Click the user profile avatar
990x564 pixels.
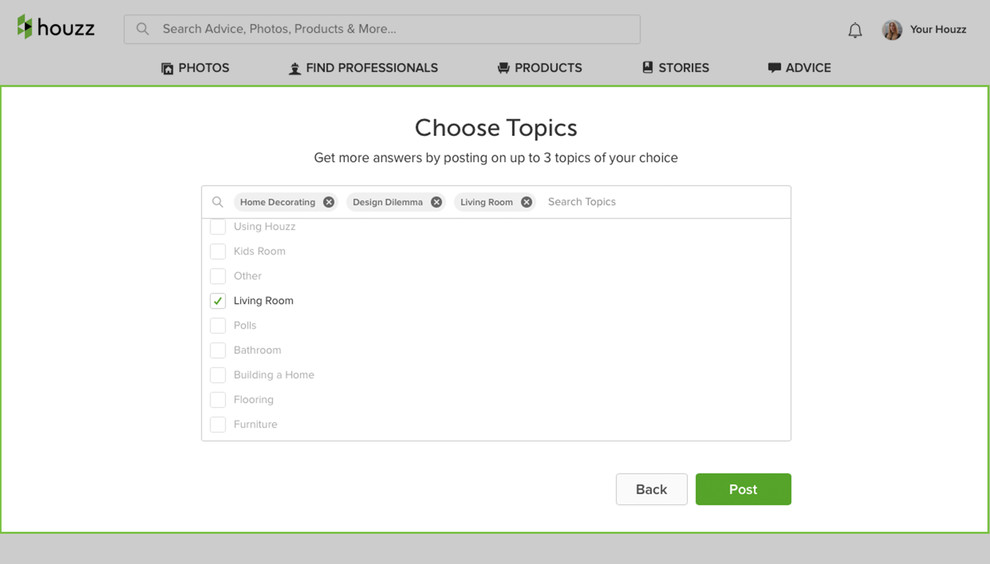coord(892,30)
